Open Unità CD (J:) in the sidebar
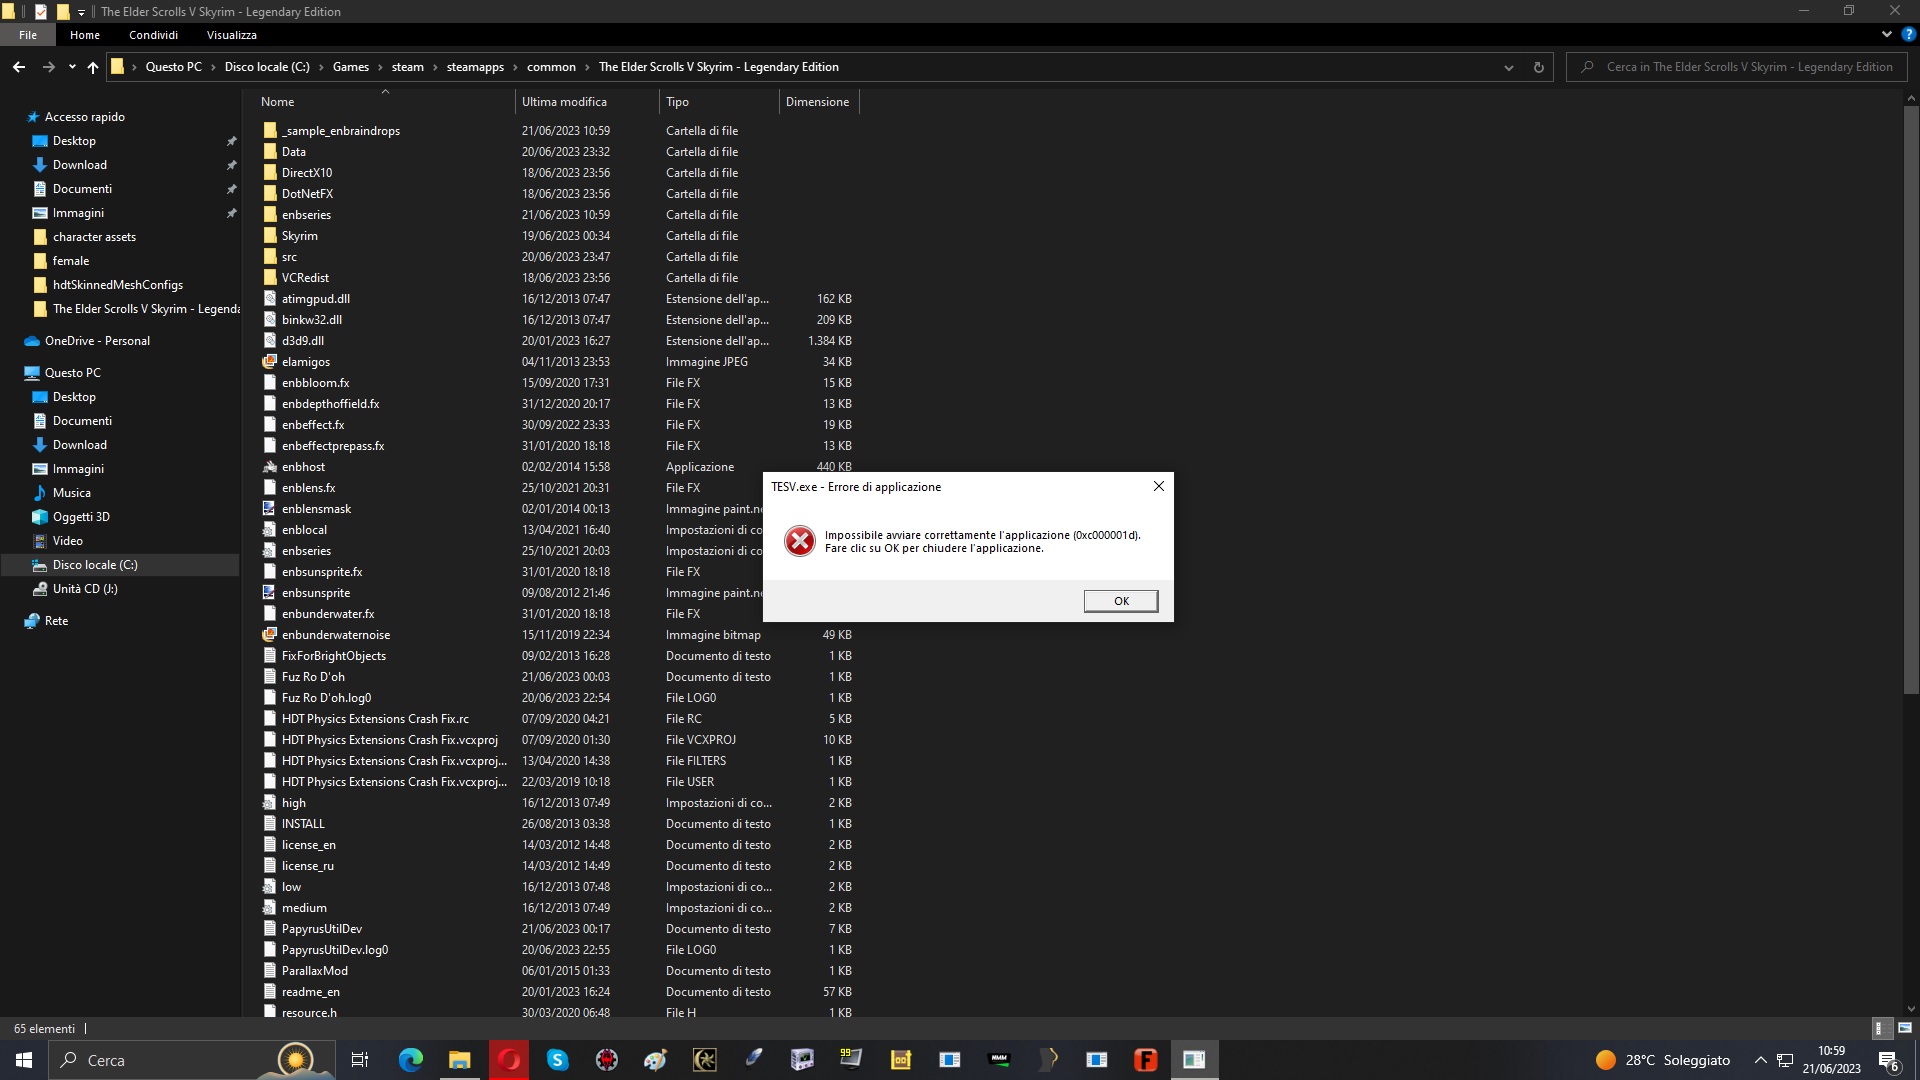 coord(85,589)
